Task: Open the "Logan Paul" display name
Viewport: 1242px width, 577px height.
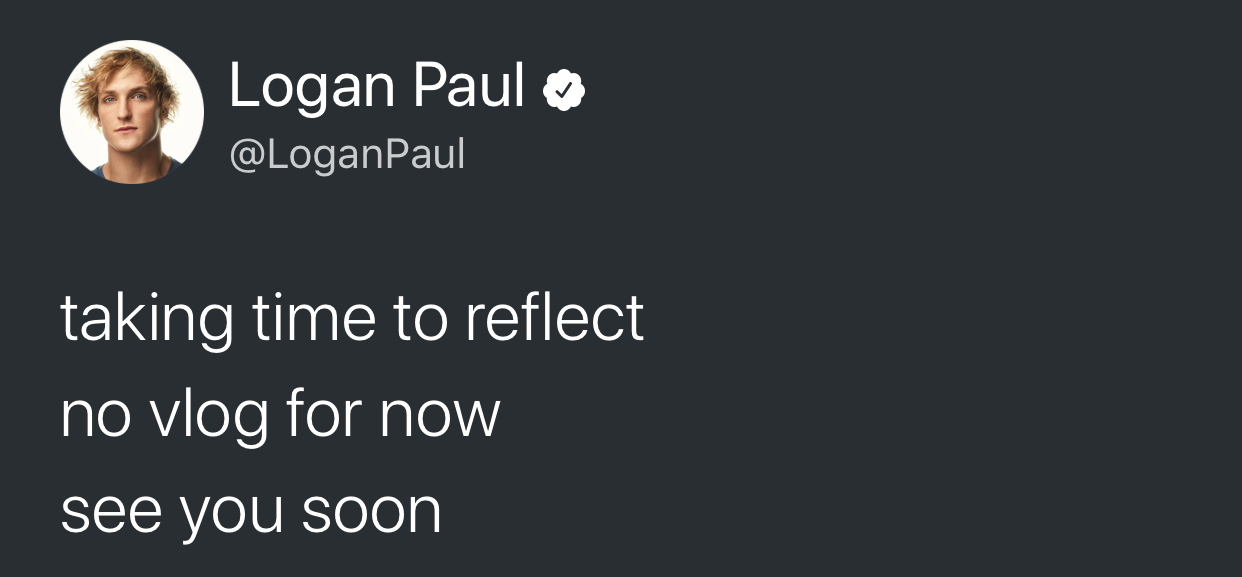Action: click(x=377, y=88)
